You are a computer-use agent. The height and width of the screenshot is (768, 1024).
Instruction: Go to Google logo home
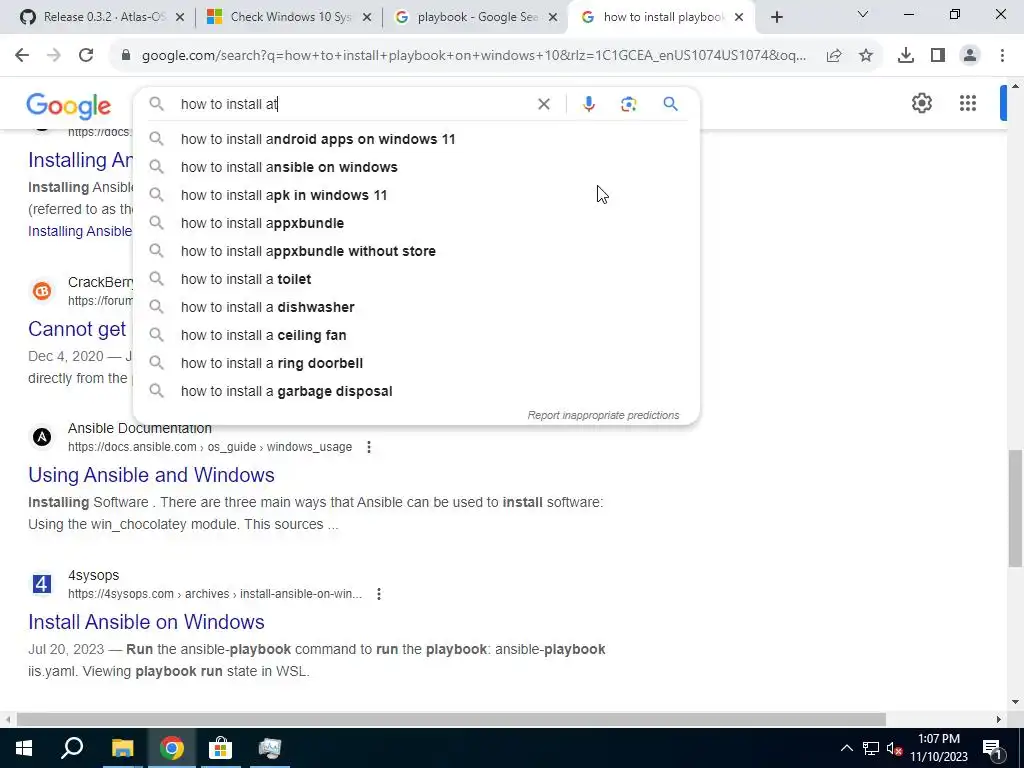[69, 105]
